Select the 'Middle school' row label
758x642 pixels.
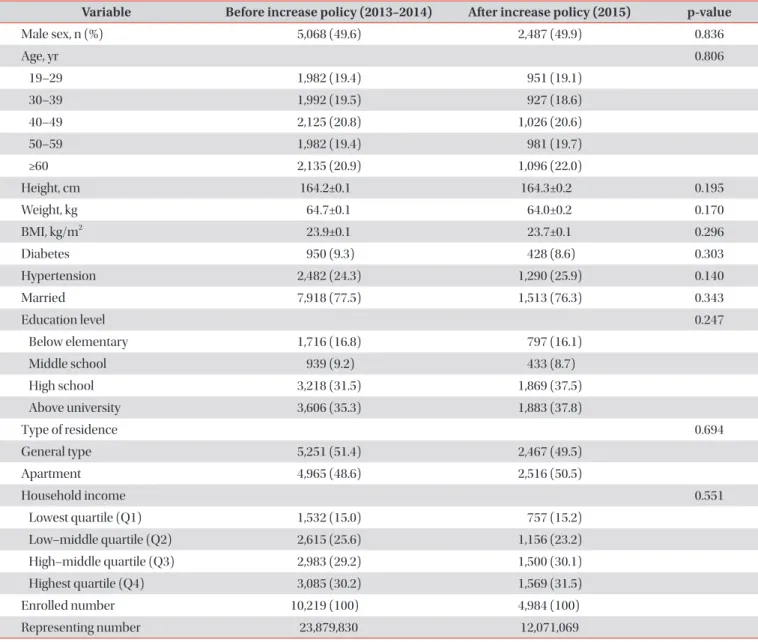coord(67,364)
